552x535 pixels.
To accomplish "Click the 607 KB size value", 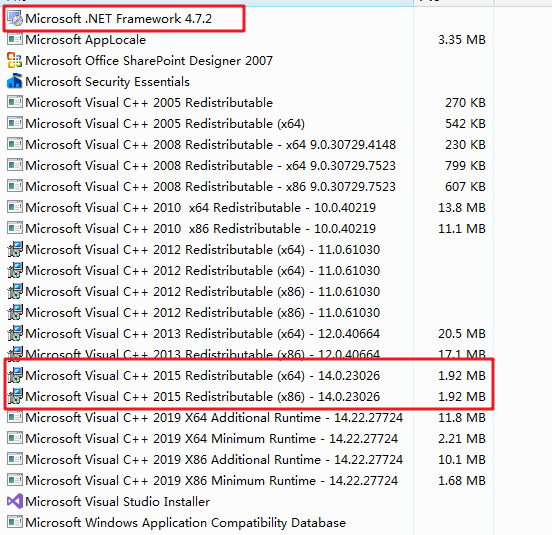I will point(465,187).
